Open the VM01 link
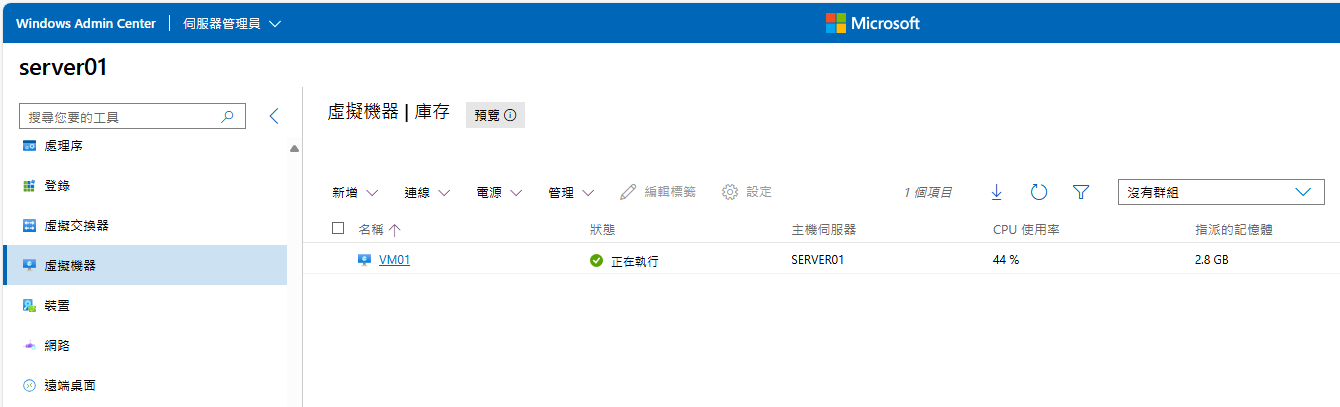 pyautogui.click(x=394, y=260)
